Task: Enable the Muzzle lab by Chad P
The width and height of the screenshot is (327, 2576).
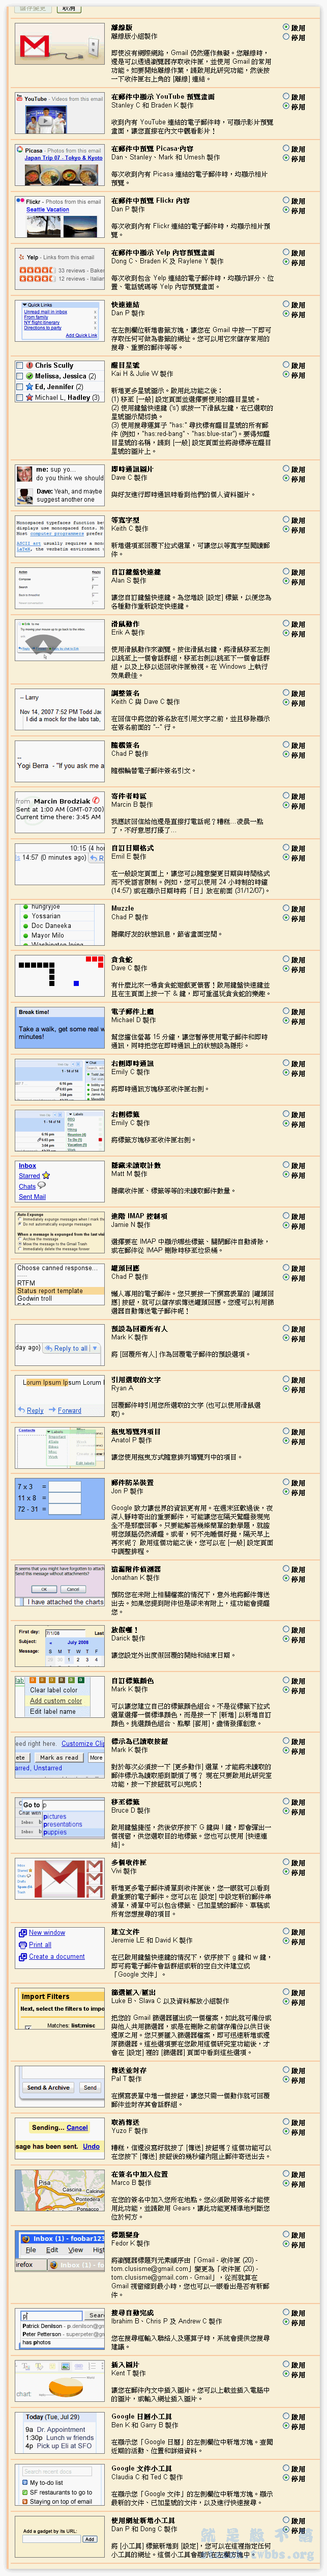Action: point(285,908)
